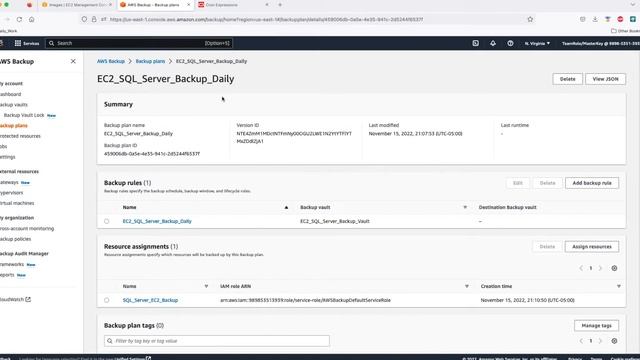Open the N. Virginia region dropdown
The height and width of the screenshot is (360, 640).
[537, 43]
